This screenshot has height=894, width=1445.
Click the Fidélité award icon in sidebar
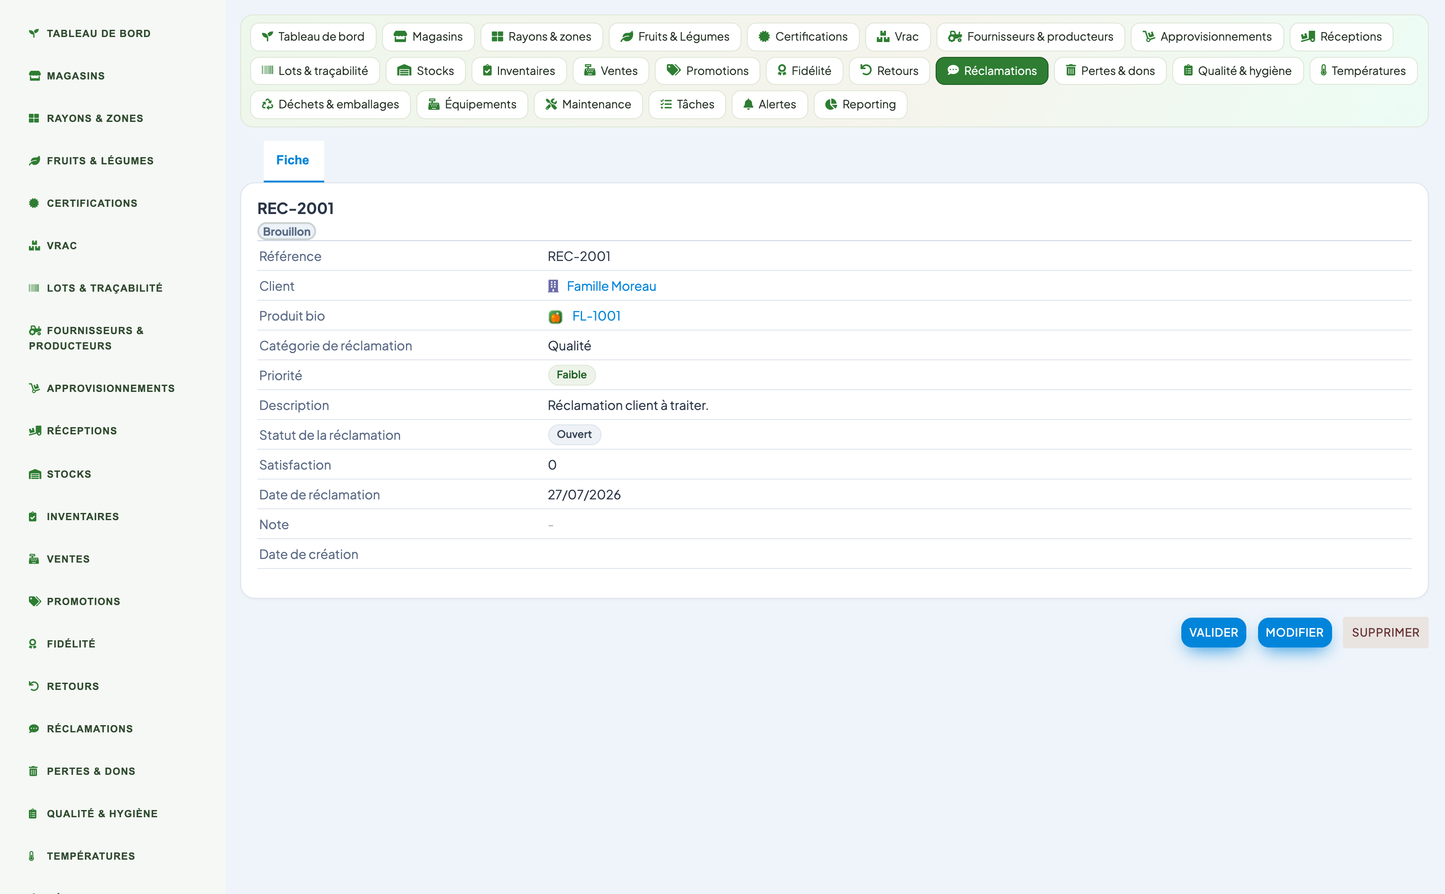pos(33,644)
